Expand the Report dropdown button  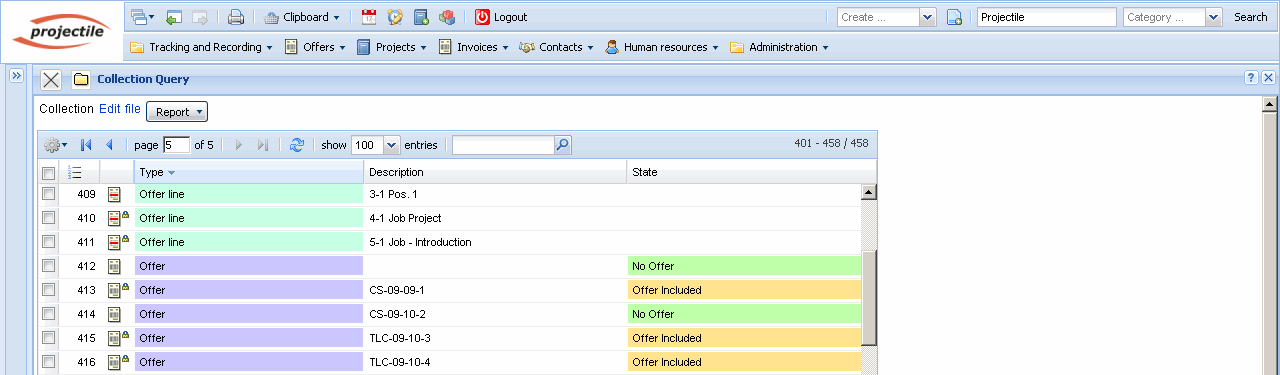177,112
